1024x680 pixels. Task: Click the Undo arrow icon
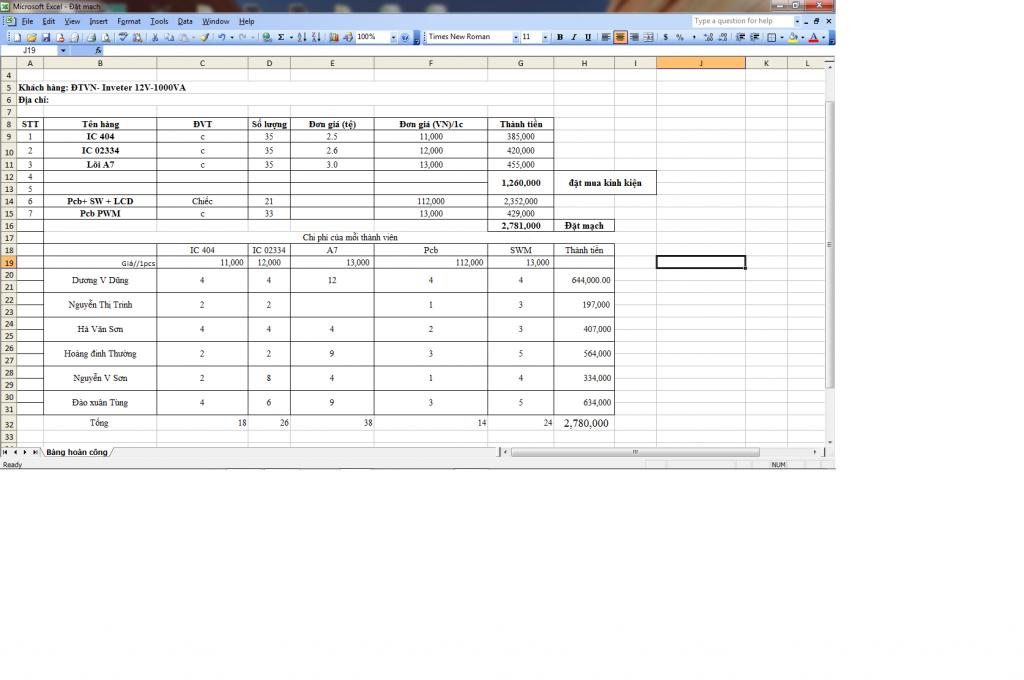click(x=221, y=37)
